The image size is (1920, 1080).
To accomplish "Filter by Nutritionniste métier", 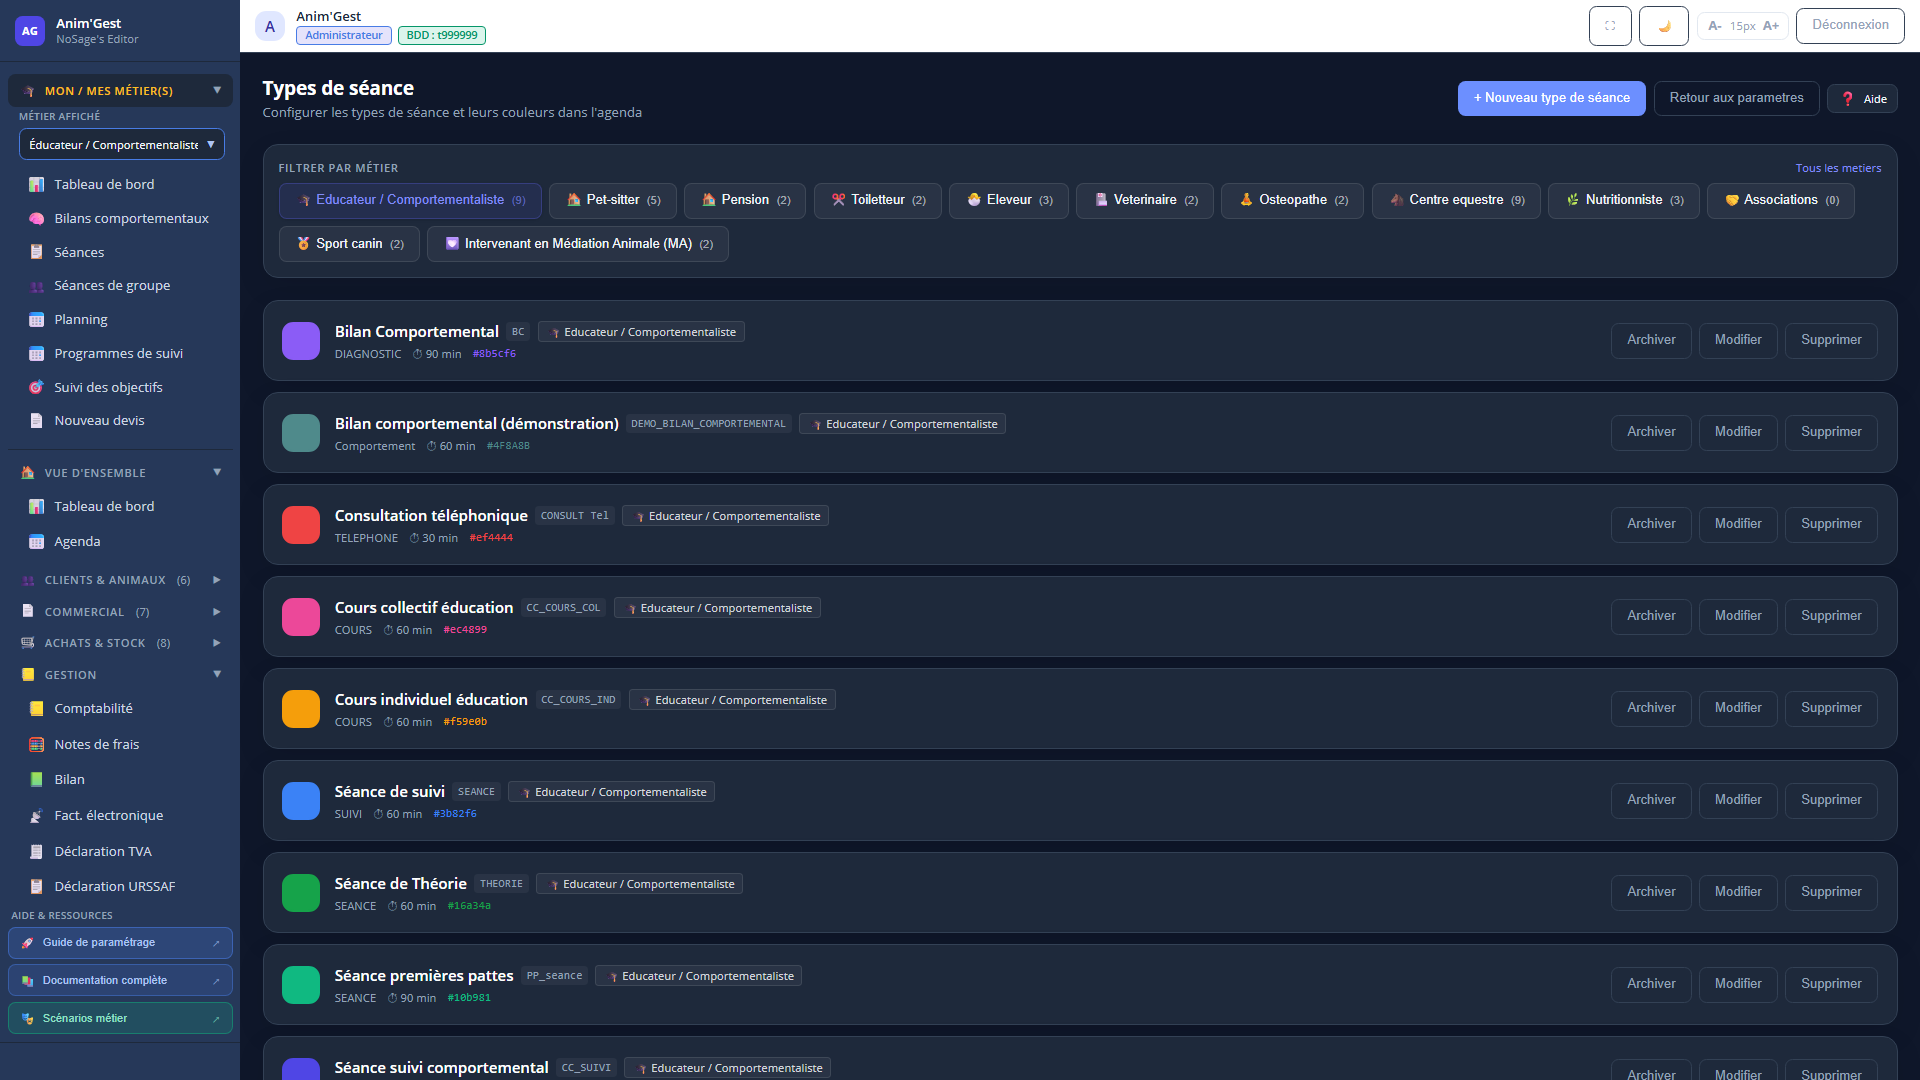I will [1623, 200].
